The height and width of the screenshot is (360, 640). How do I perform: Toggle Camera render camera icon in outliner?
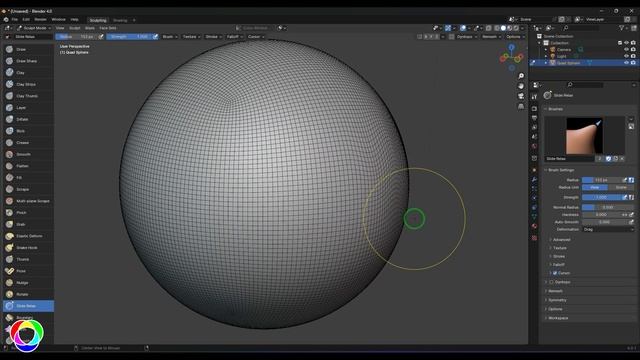coord(633,49)
